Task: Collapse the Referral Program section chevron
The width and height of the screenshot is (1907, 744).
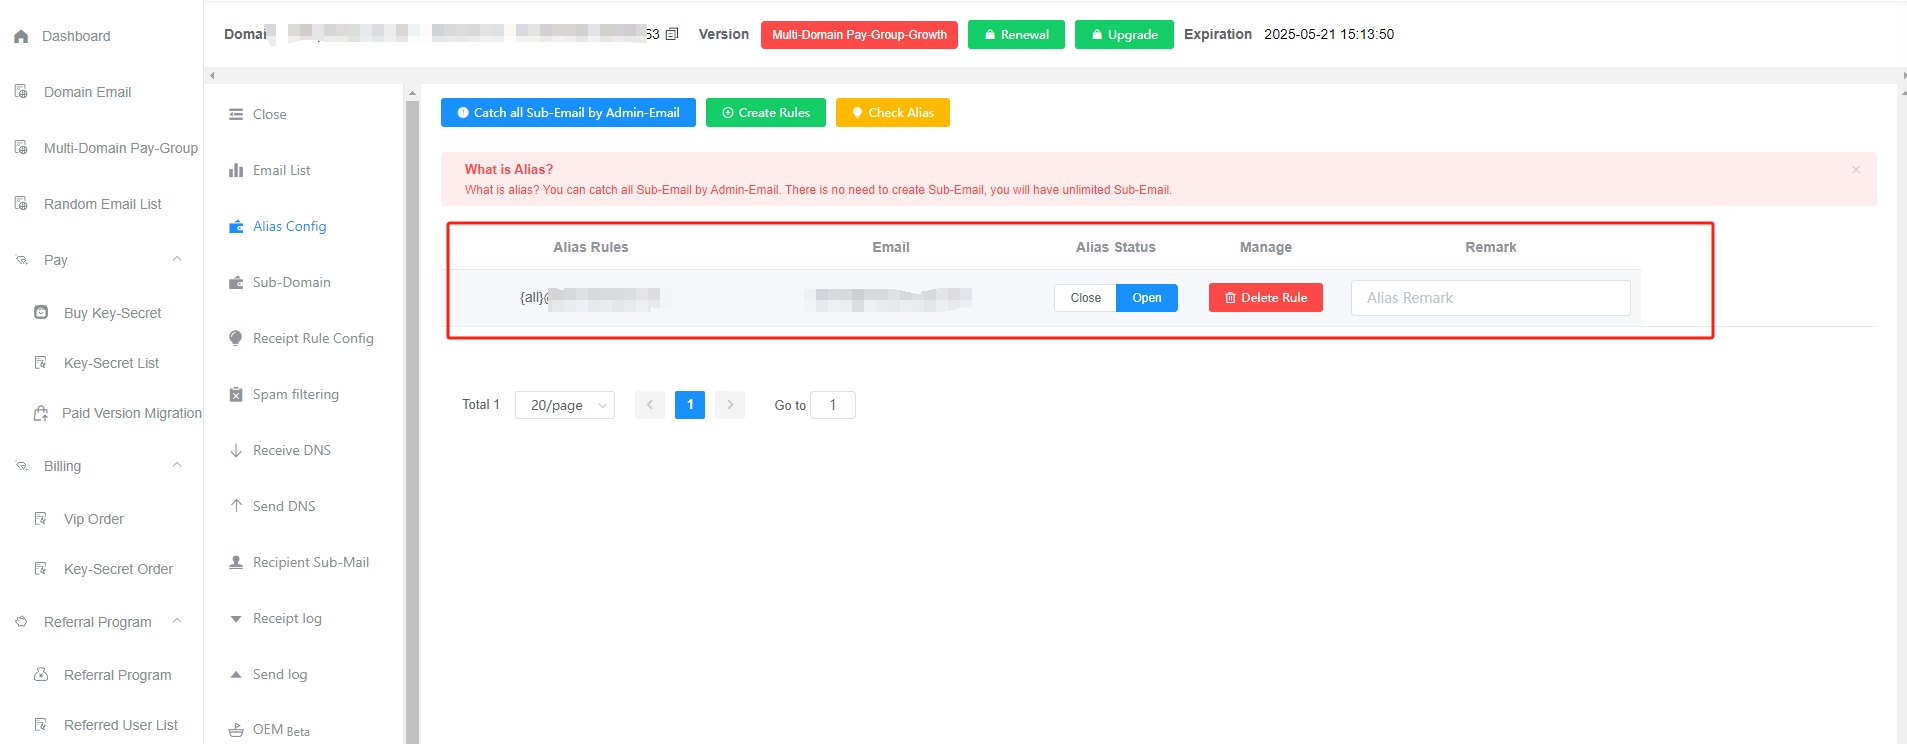Action: click(177, 621)
